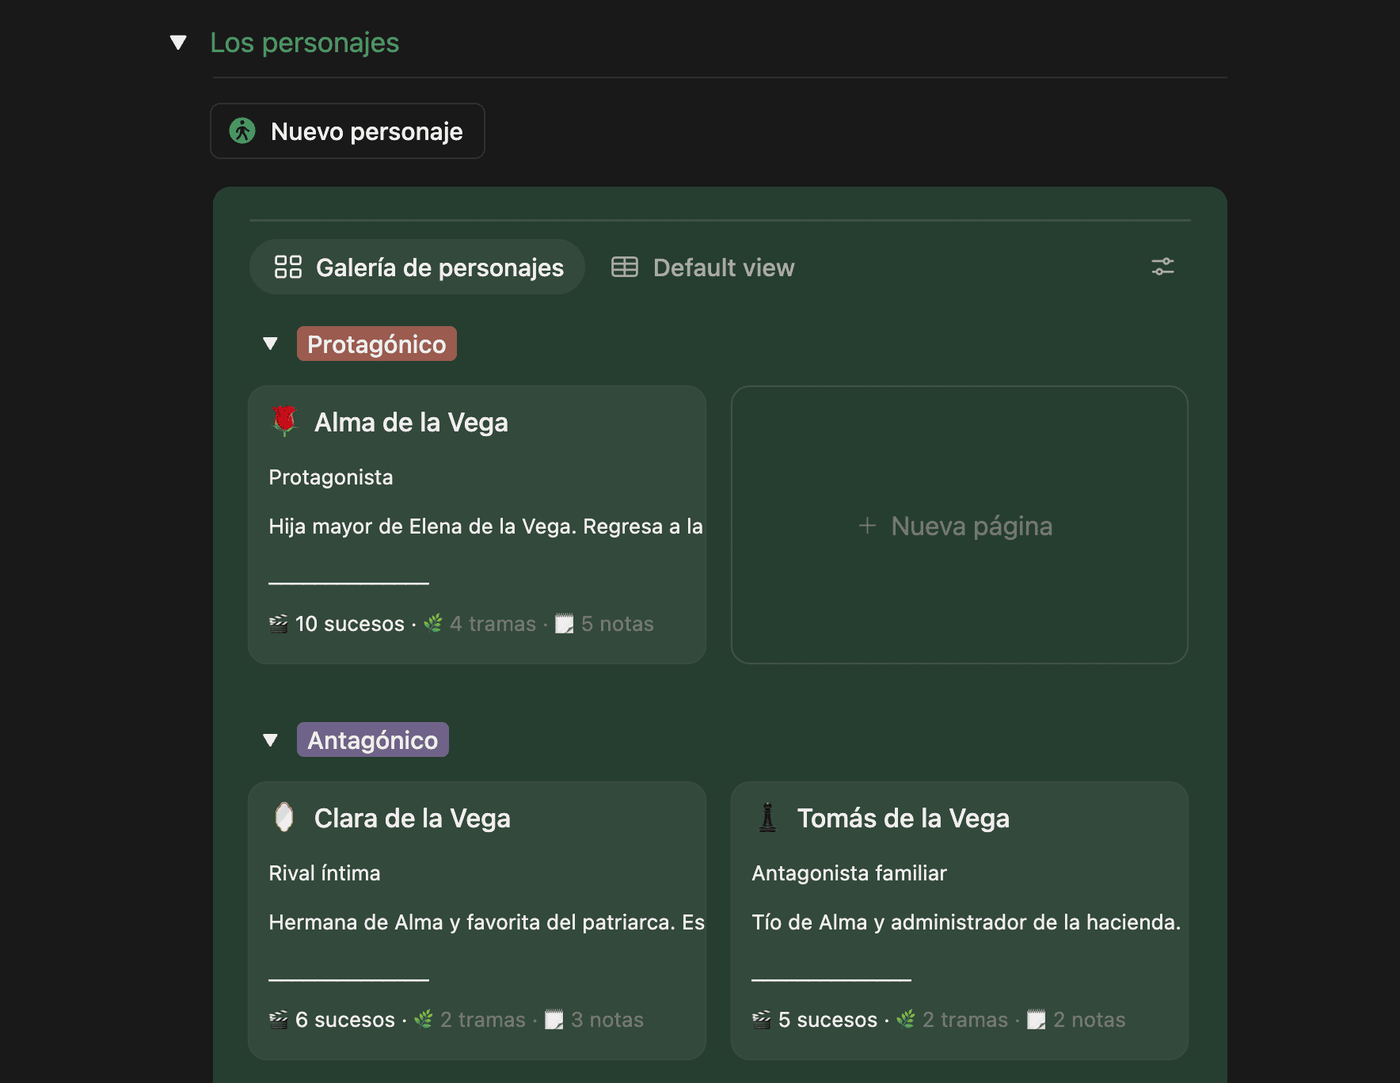Click the 10 sucesos count text

point(350,624)
